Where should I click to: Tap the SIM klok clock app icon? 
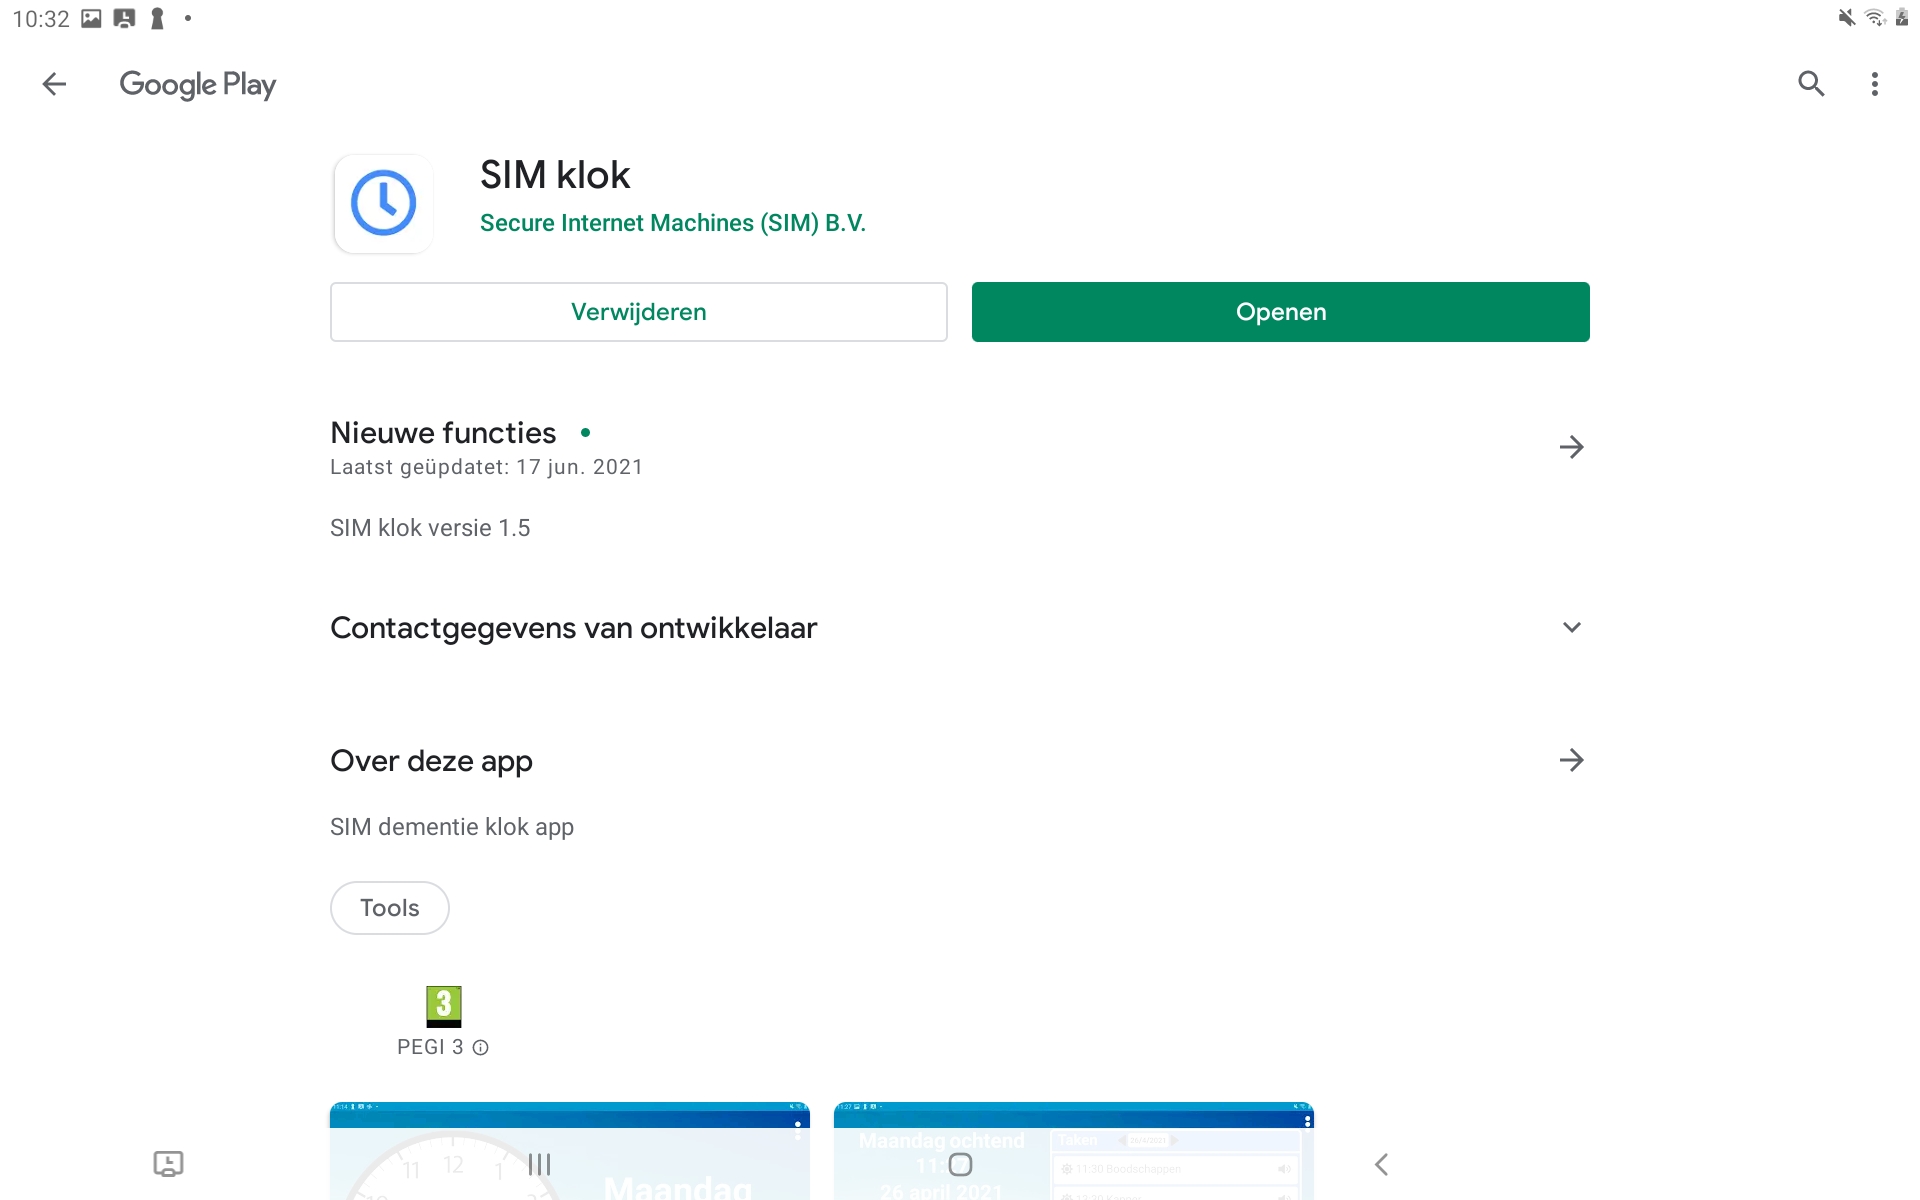pyautogui.click(x=383, y=203)
